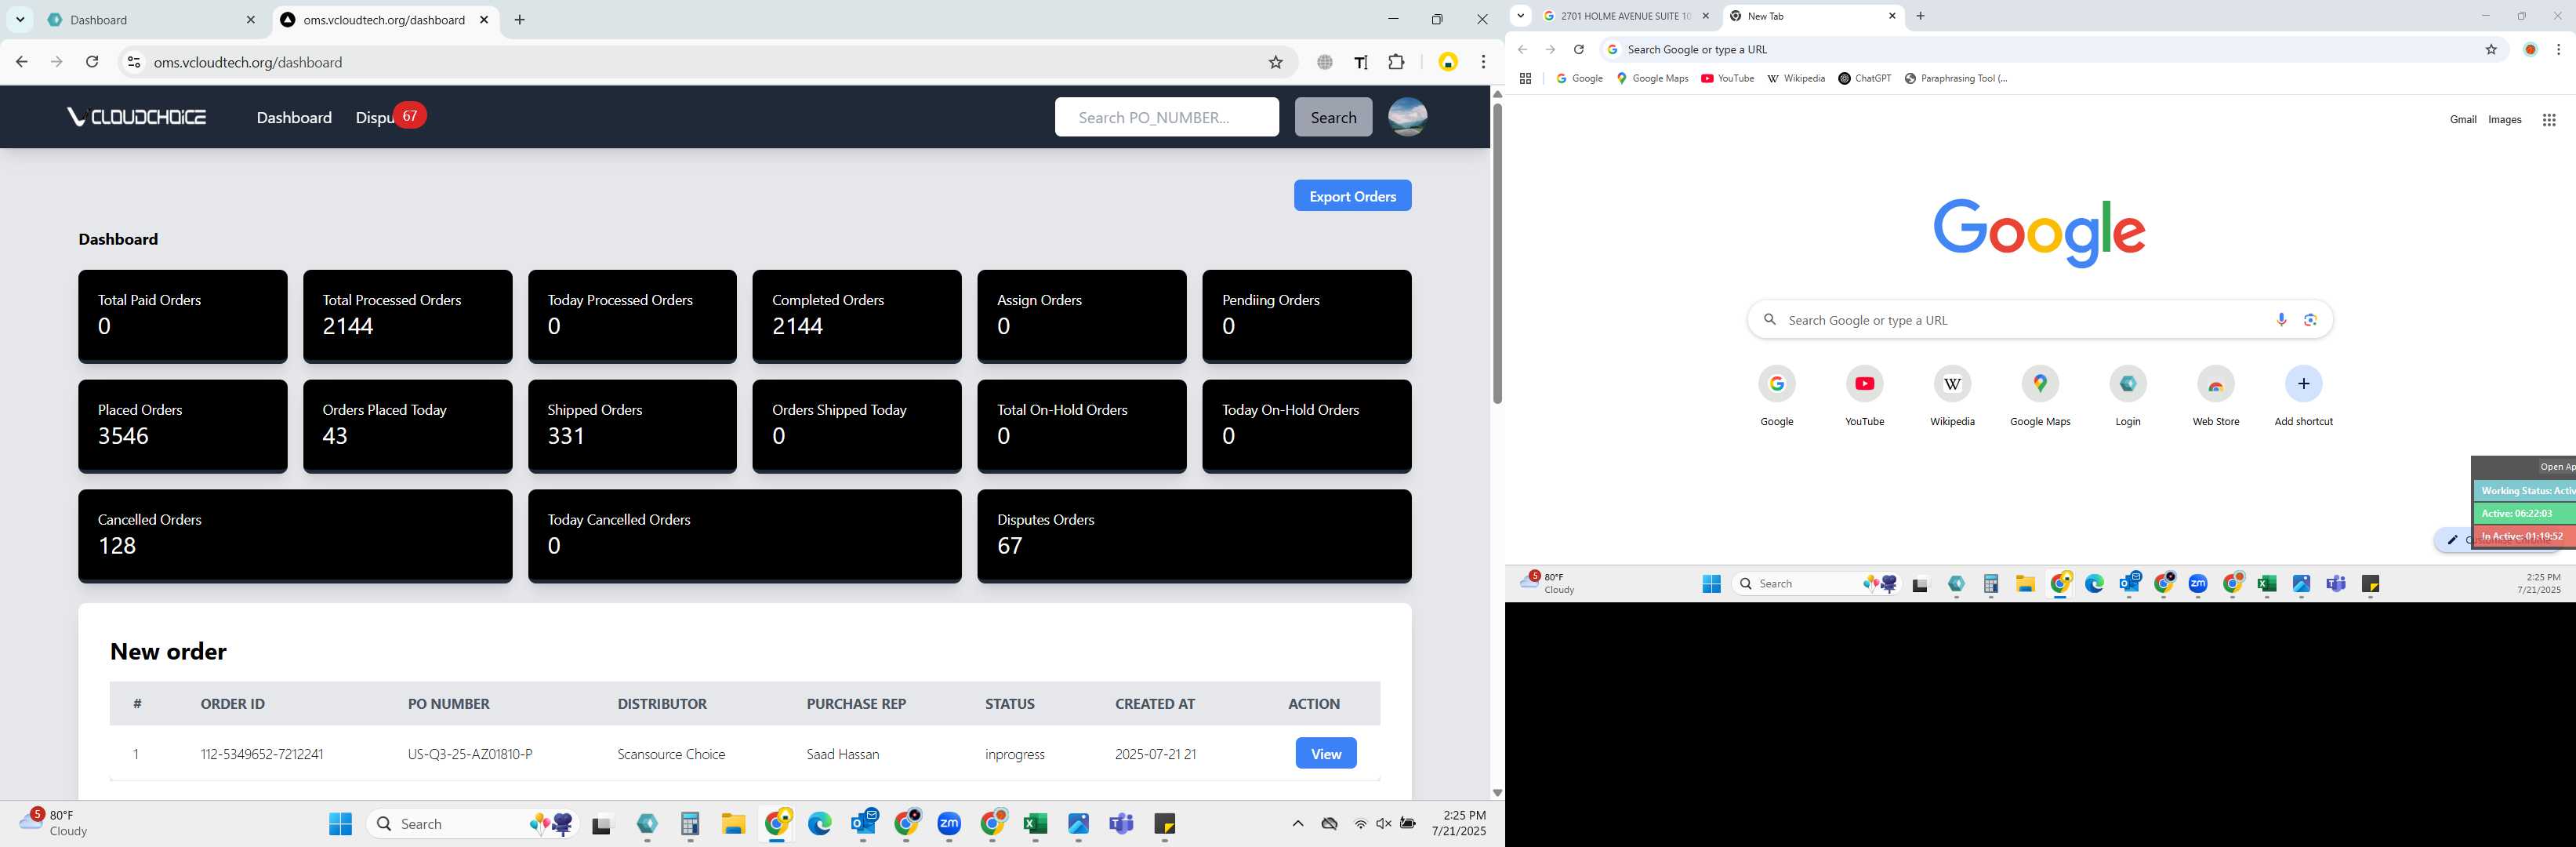Viewport: 2576px width, 847px height.
Task: Open the Start menu on the left taskbar
Action: [340, 824]
